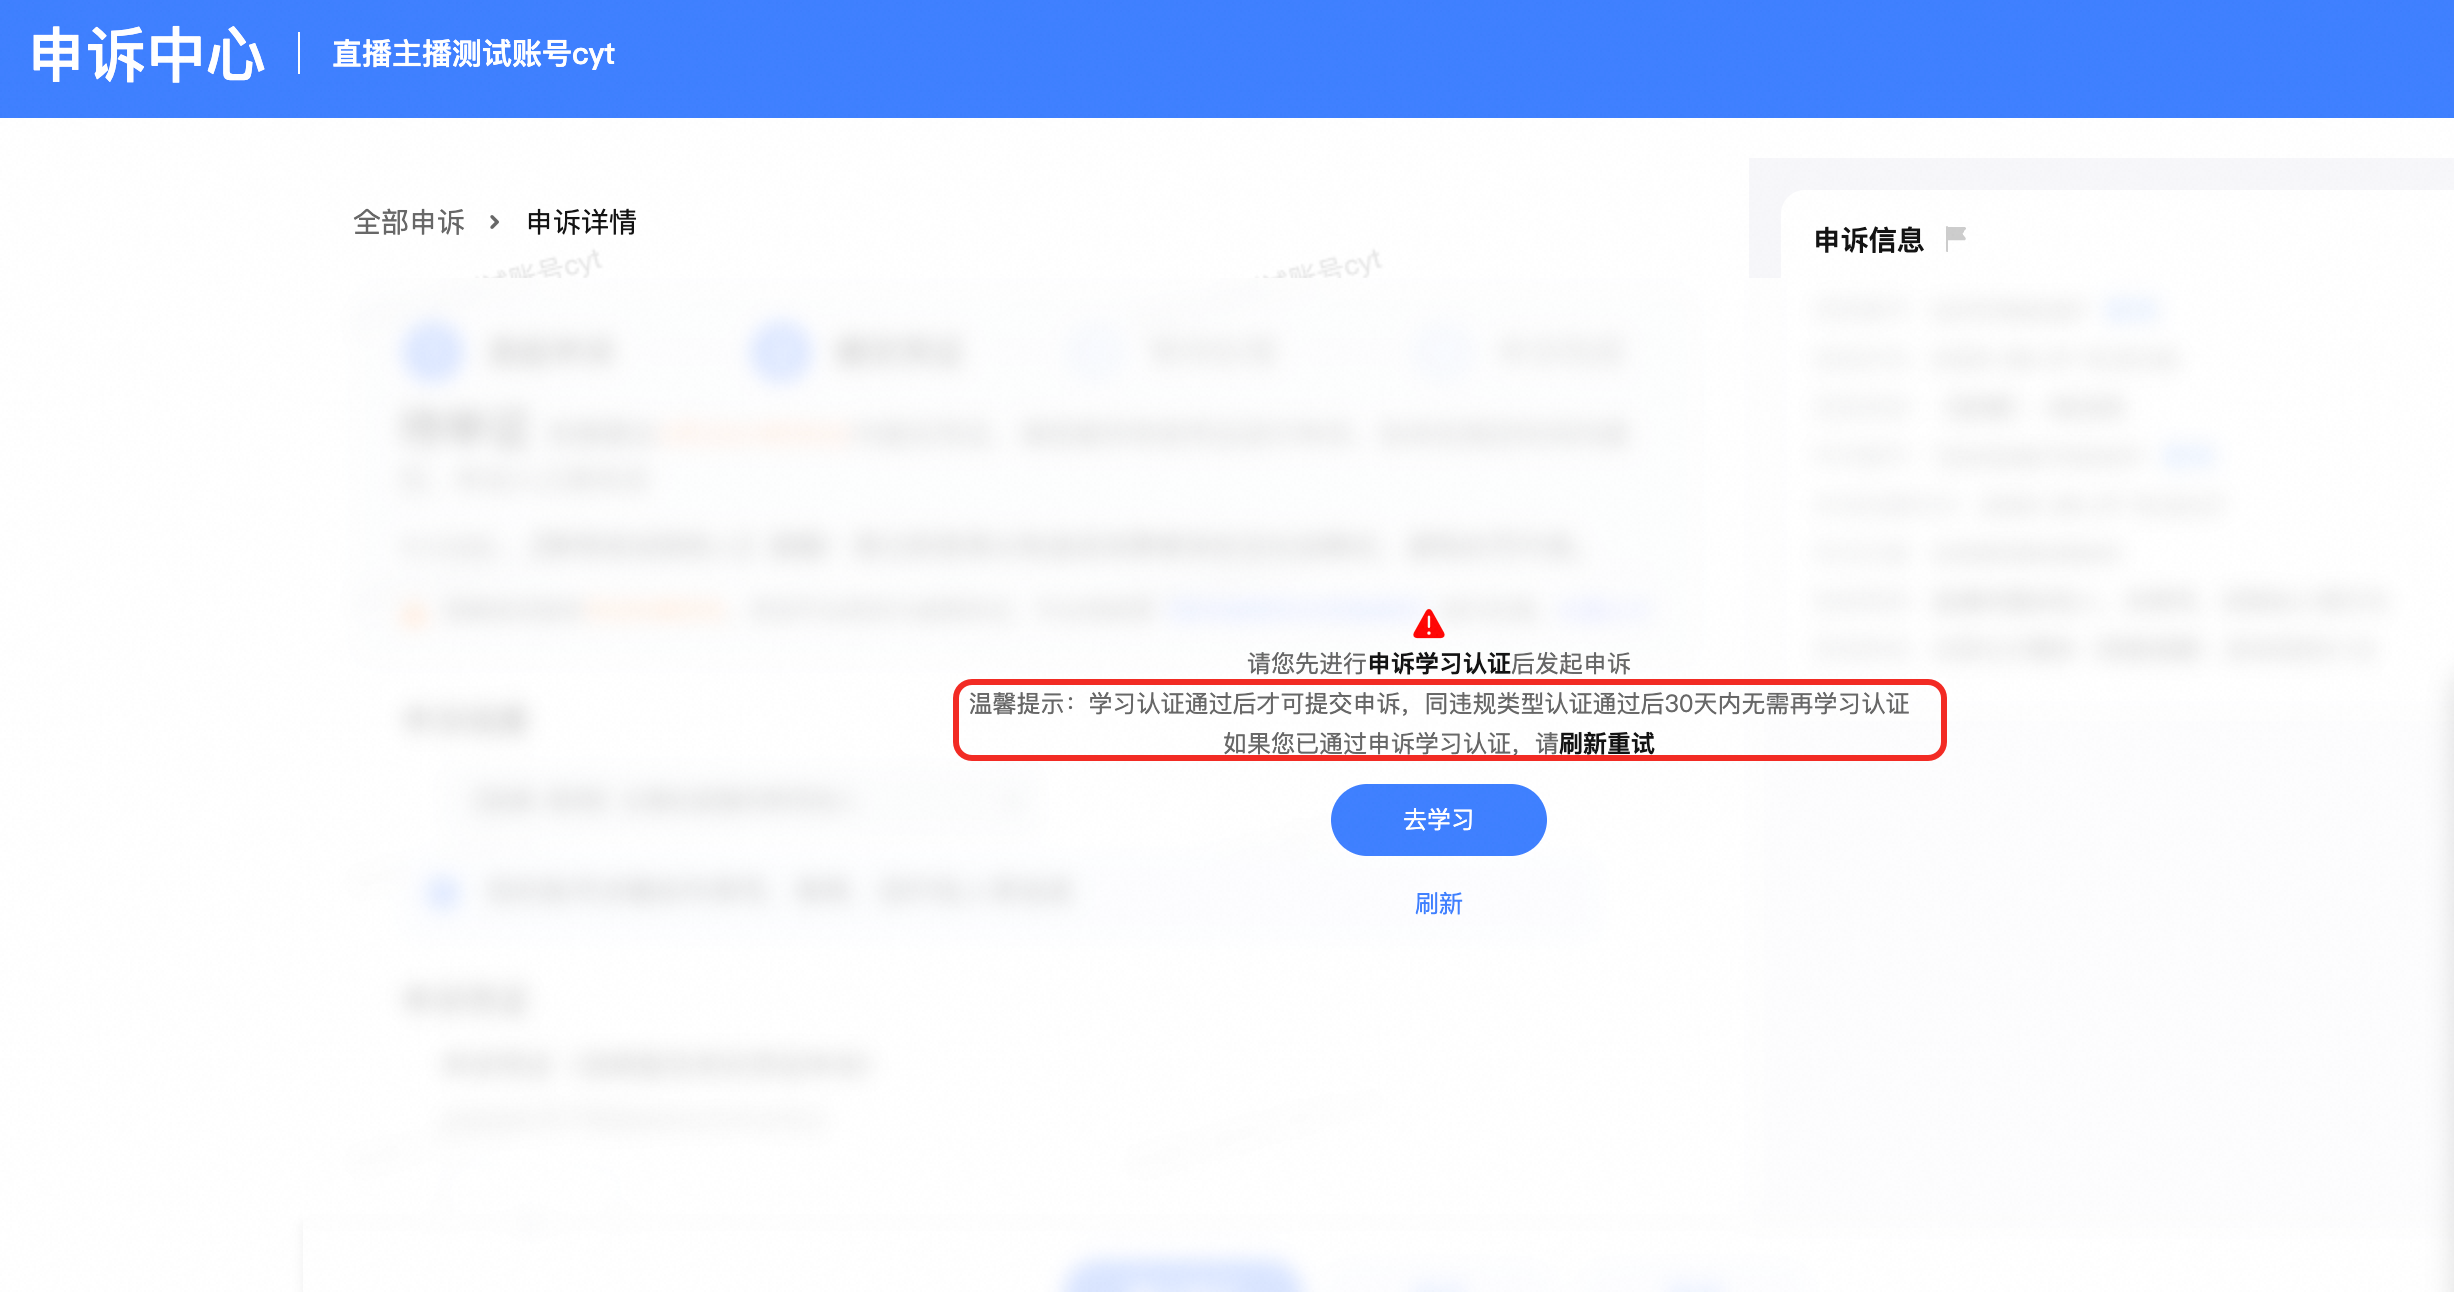Screen dimensions: 2454x1292
Task: Click the 刷新 link
Action: 1438,904
